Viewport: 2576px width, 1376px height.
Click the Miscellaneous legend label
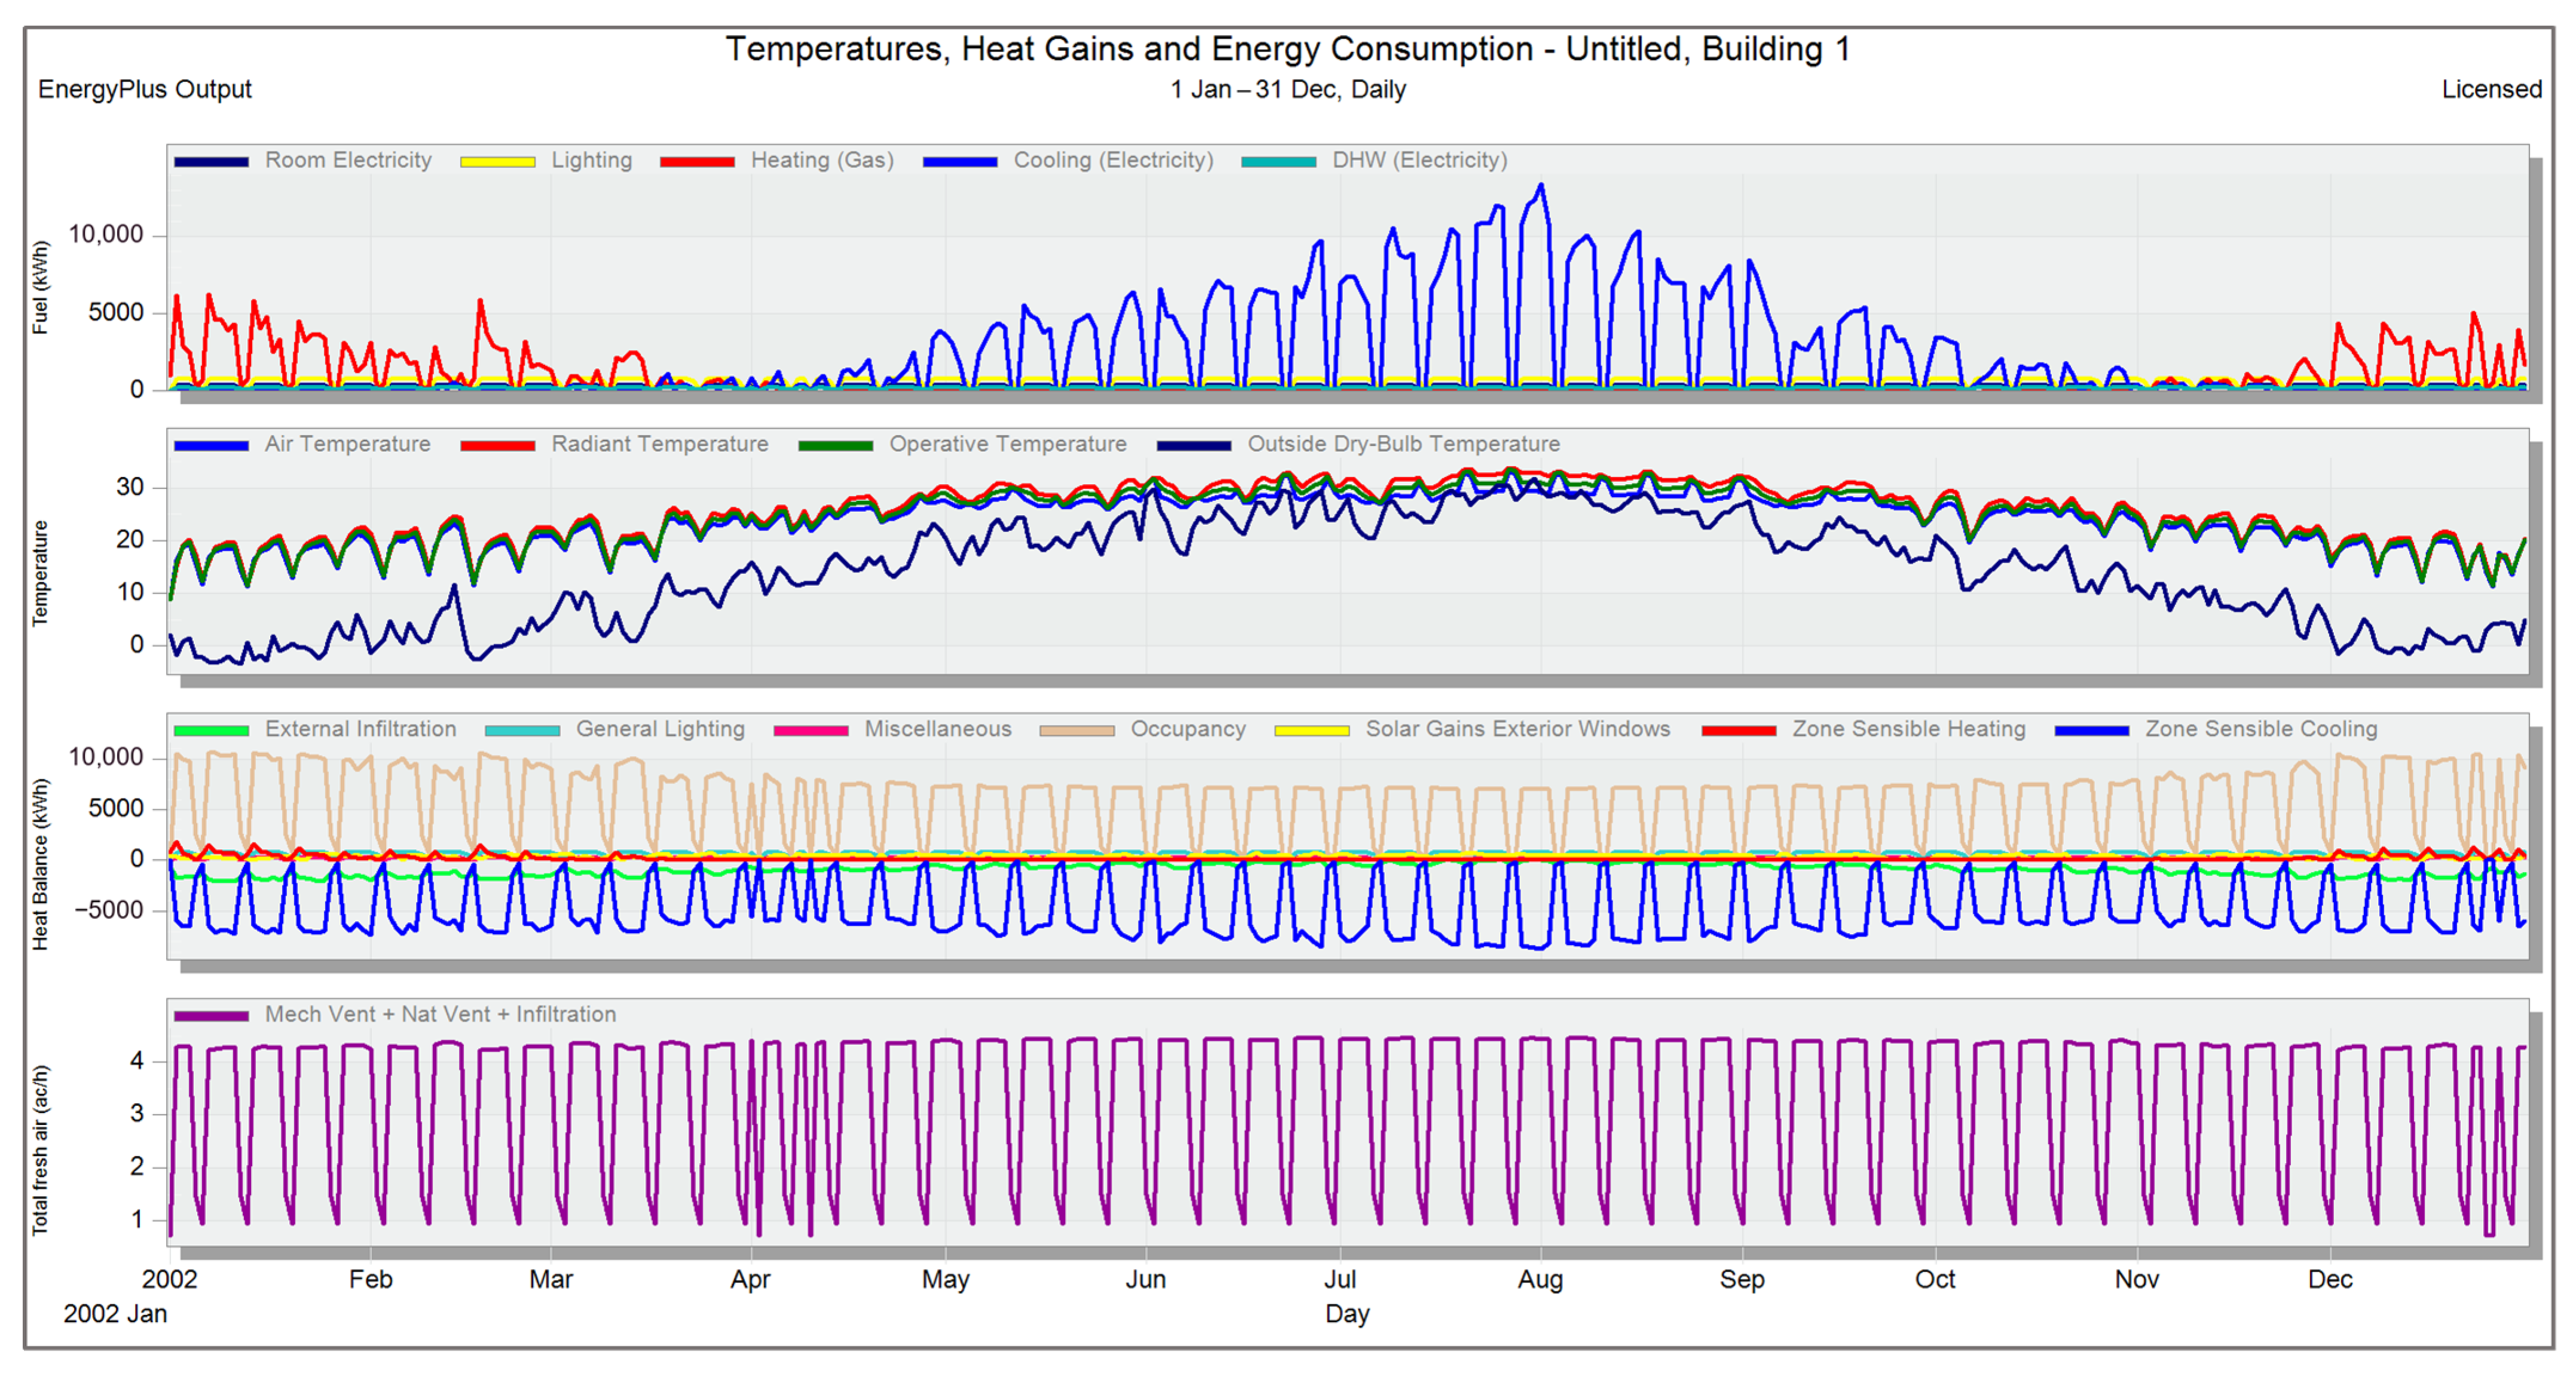[x=938, y=729]
